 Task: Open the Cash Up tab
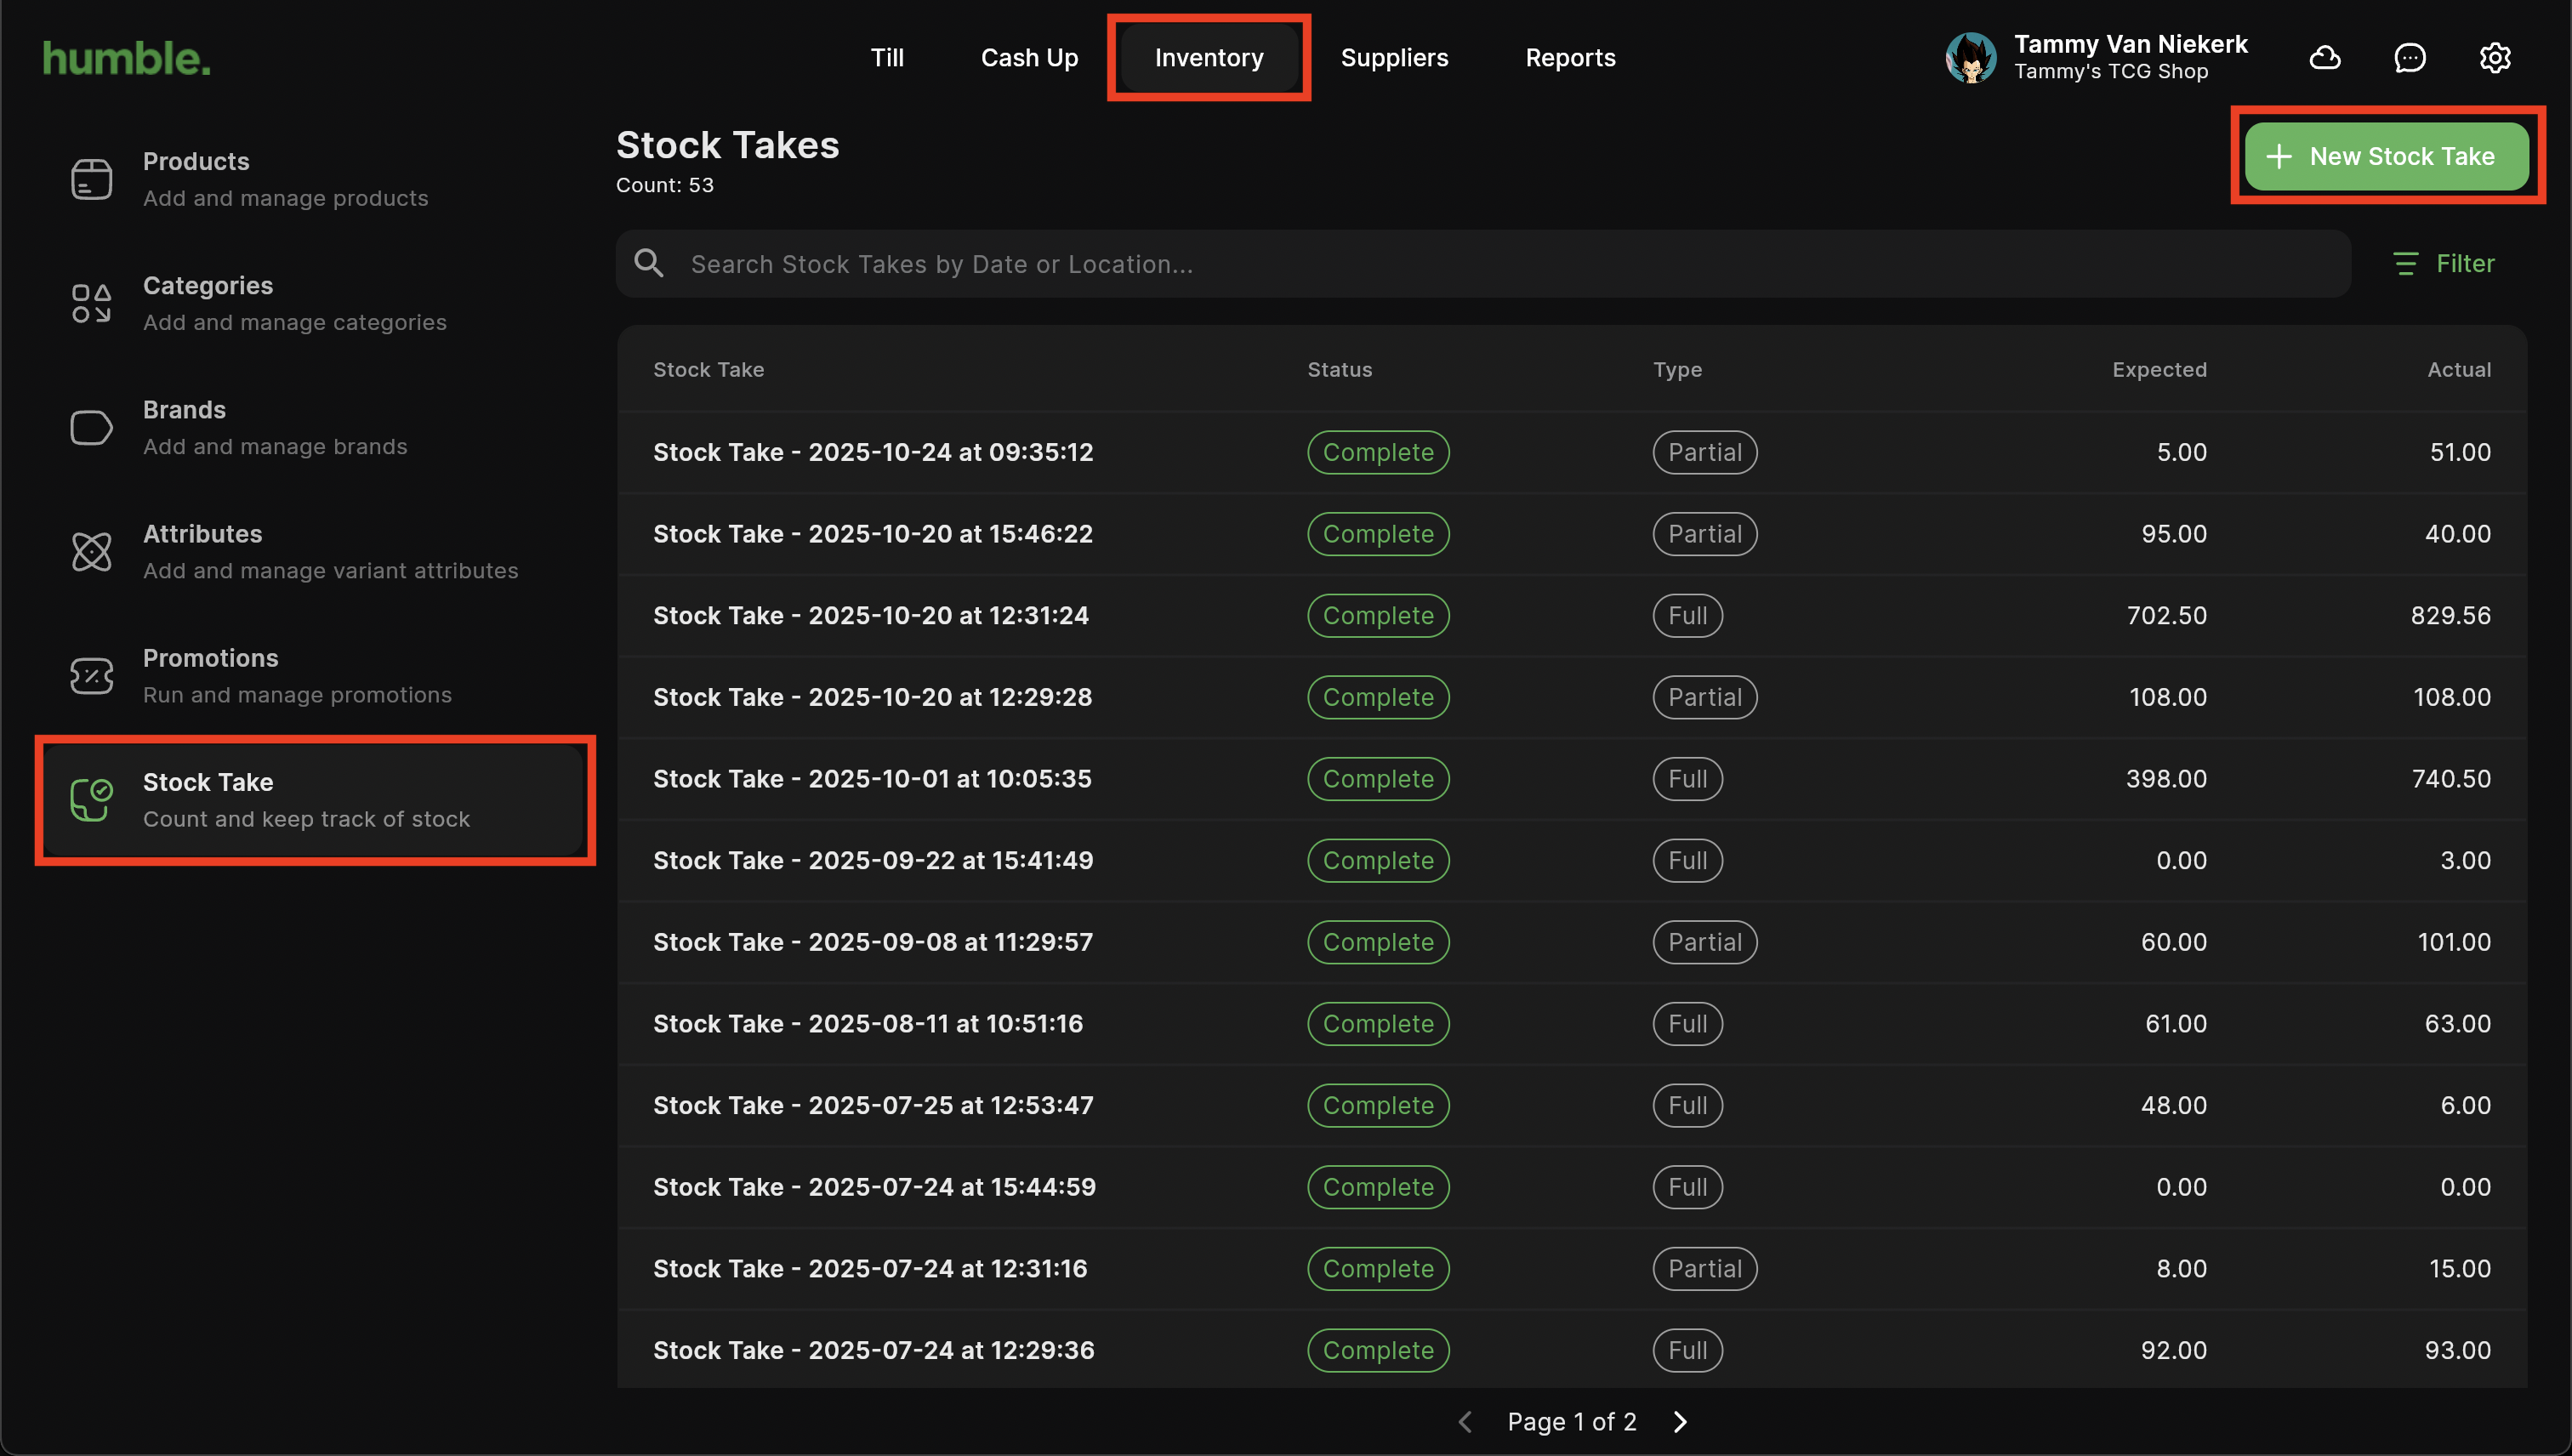[x=1029, y=58]
